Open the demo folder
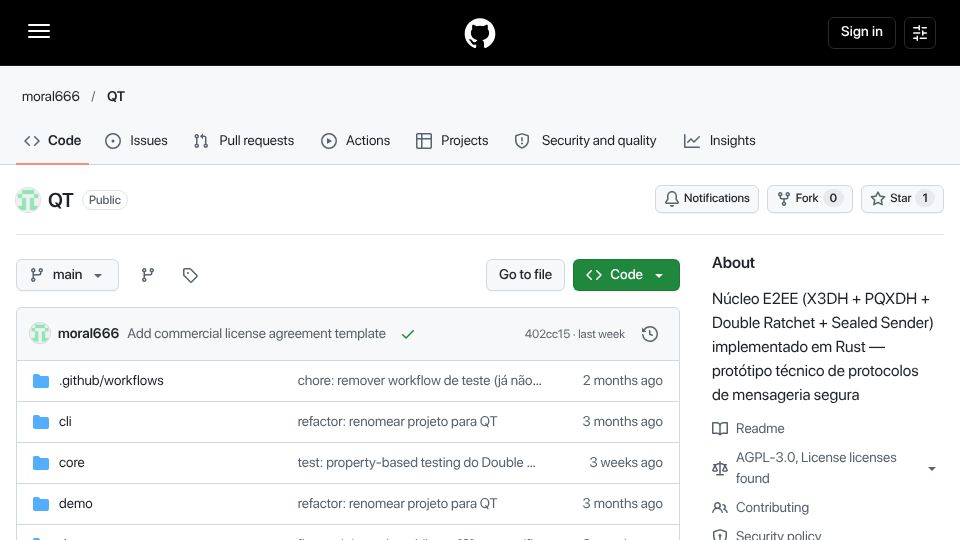Viewport: 960px width, 540px height. [75, 504]
